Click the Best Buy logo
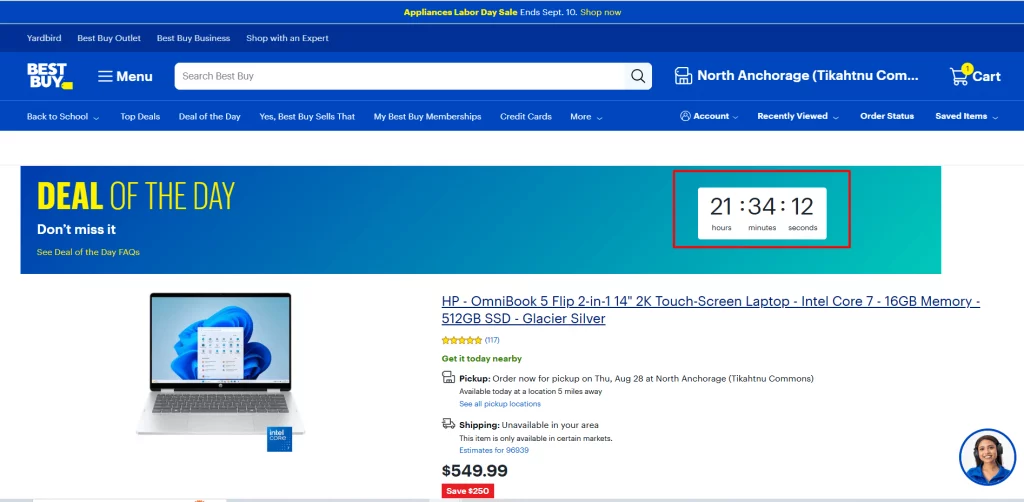Image resolution: width=1024 pixels, height=502 pixels. tap(50, 76)
